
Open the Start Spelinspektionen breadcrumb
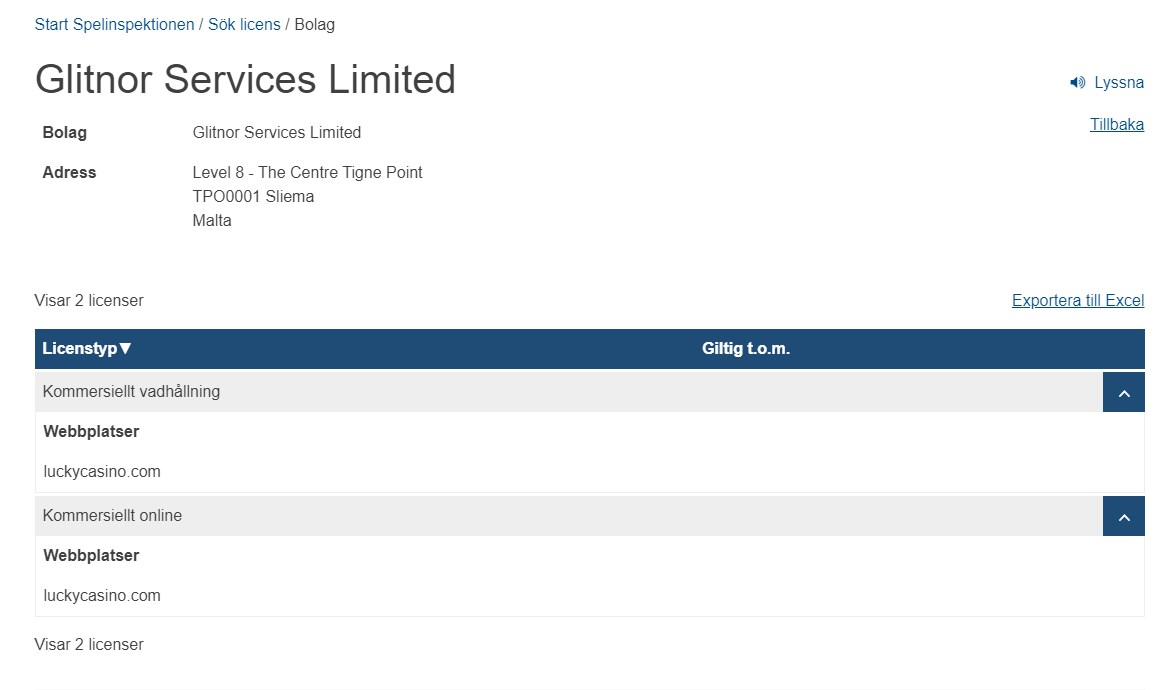pyautogui.click(x=114, y=24)
